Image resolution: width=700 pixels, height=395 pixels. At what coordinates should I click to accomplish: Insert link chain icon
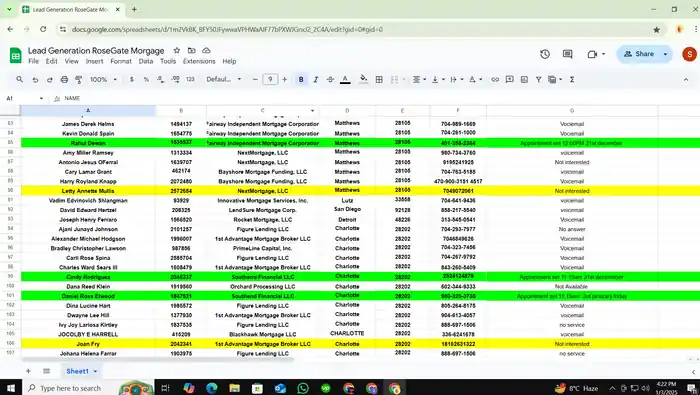pyautogui.click(x=495, y=79)
